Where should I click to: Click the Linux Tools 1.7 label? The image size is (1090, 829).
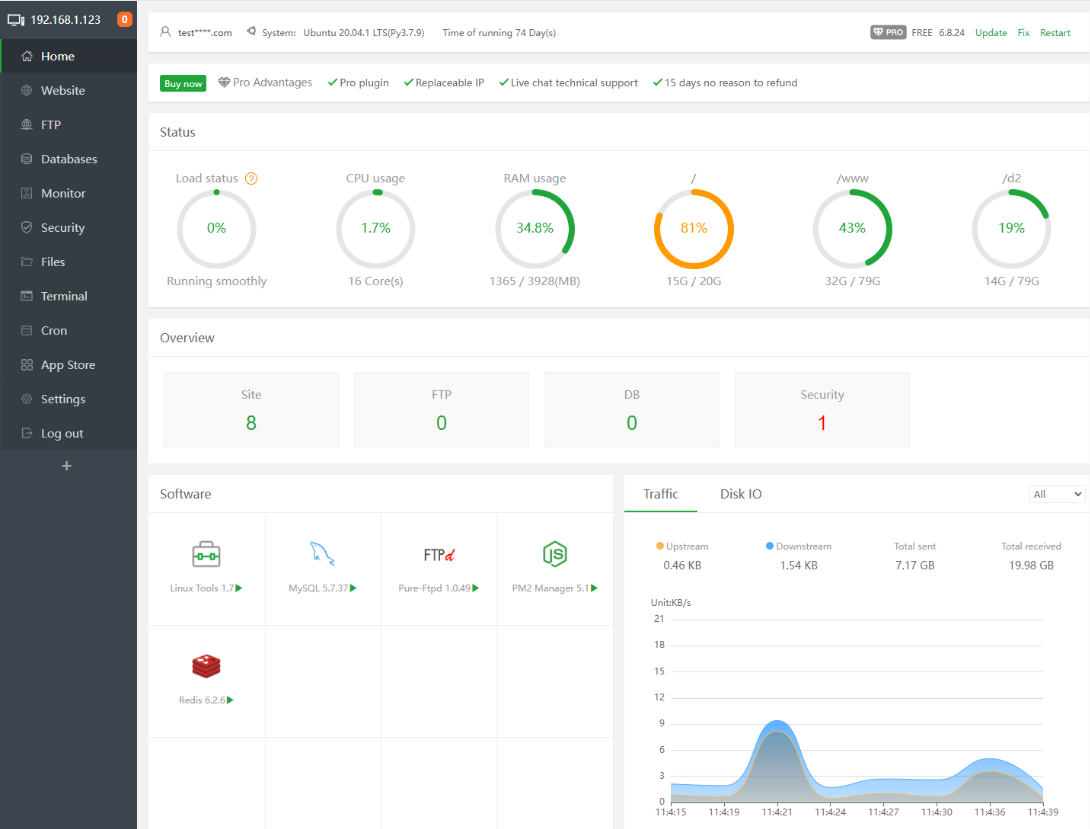click(x=202, y=588)
